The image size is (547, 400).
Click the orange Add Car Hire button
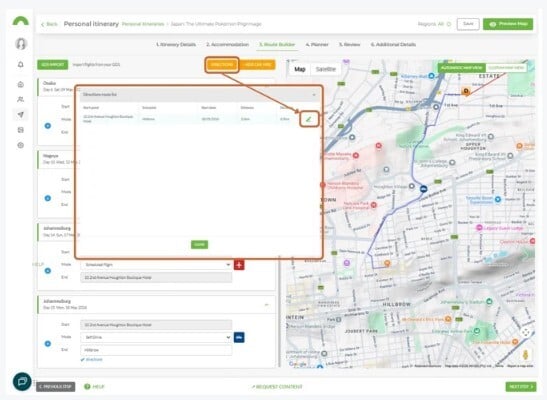click(257, 65)
